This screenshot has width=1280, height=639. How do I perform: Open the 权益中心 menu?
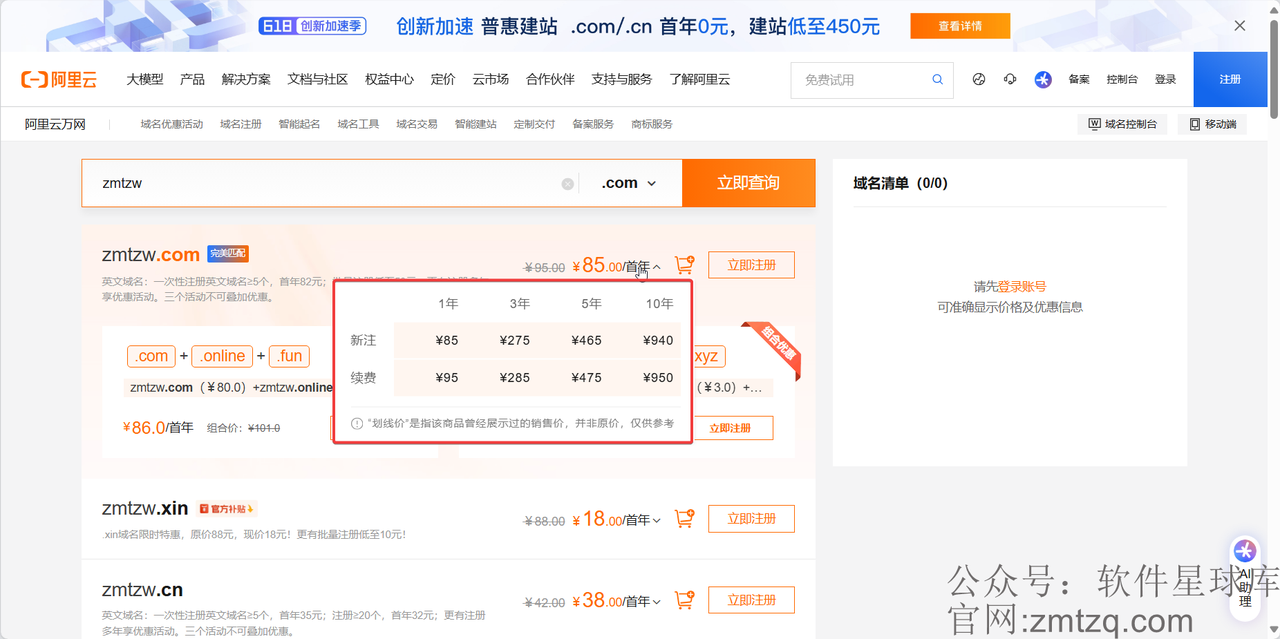click(x=389, y=79)
